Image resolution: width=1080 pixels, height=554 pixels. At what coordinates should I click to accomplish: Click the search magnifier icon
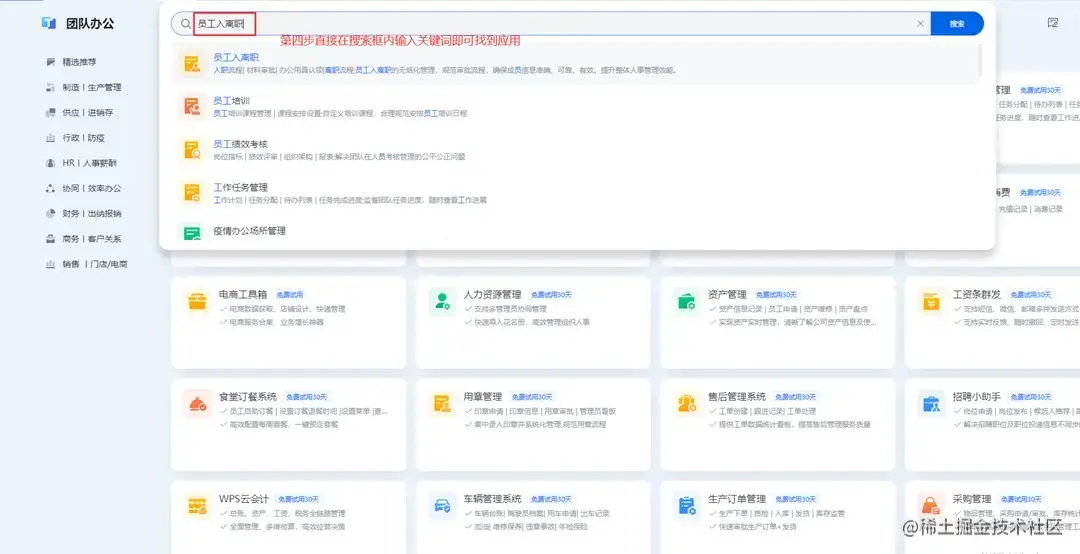pos(185,23)
